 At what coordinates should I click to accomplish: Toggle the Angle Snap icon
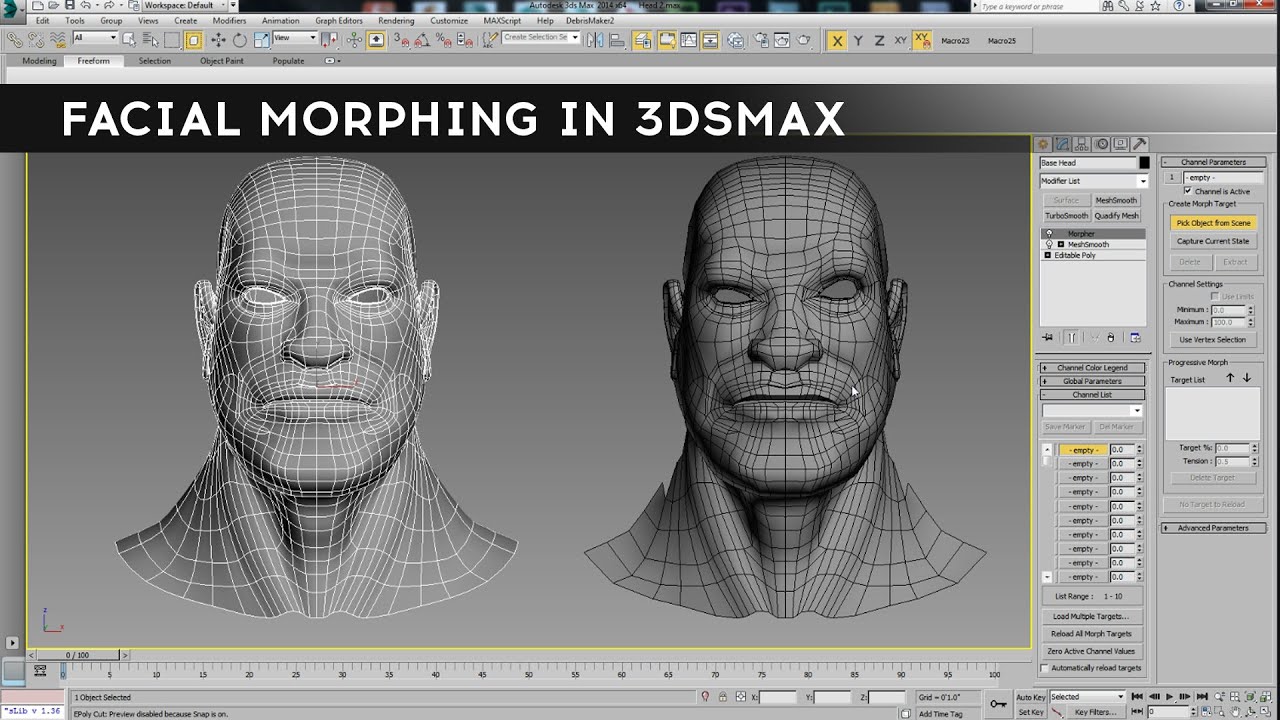tap(422, 41)
